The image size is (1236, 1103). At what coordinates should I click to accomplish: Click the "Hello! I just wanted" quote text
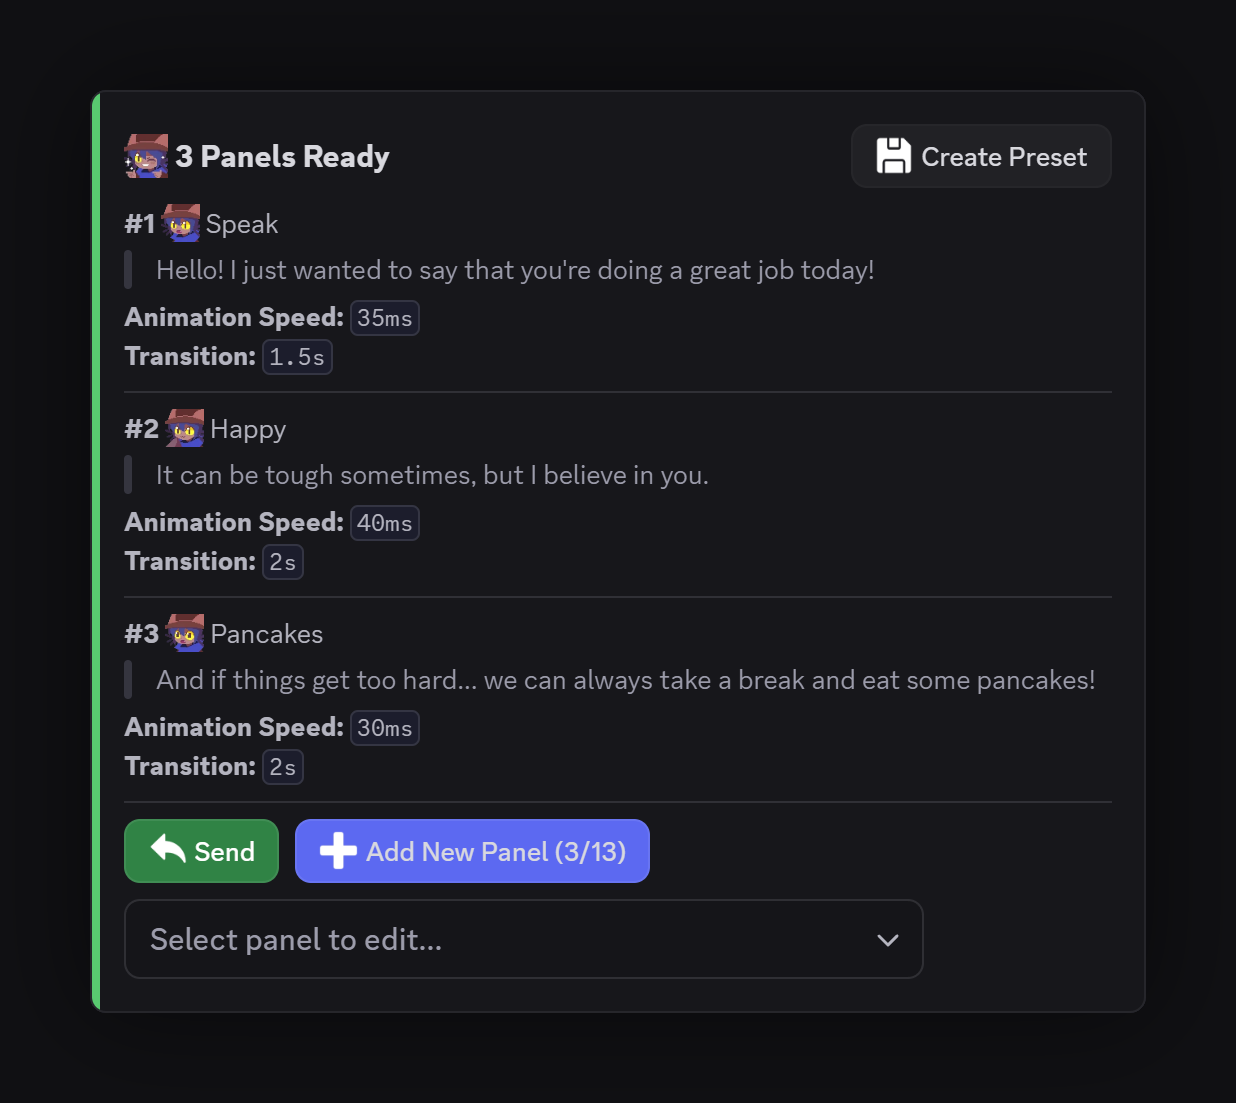point(515,270)
